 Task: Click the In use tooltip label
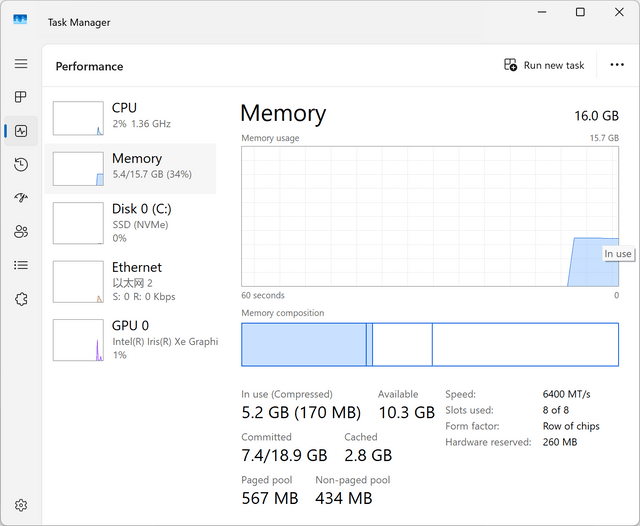pos(618,254)
